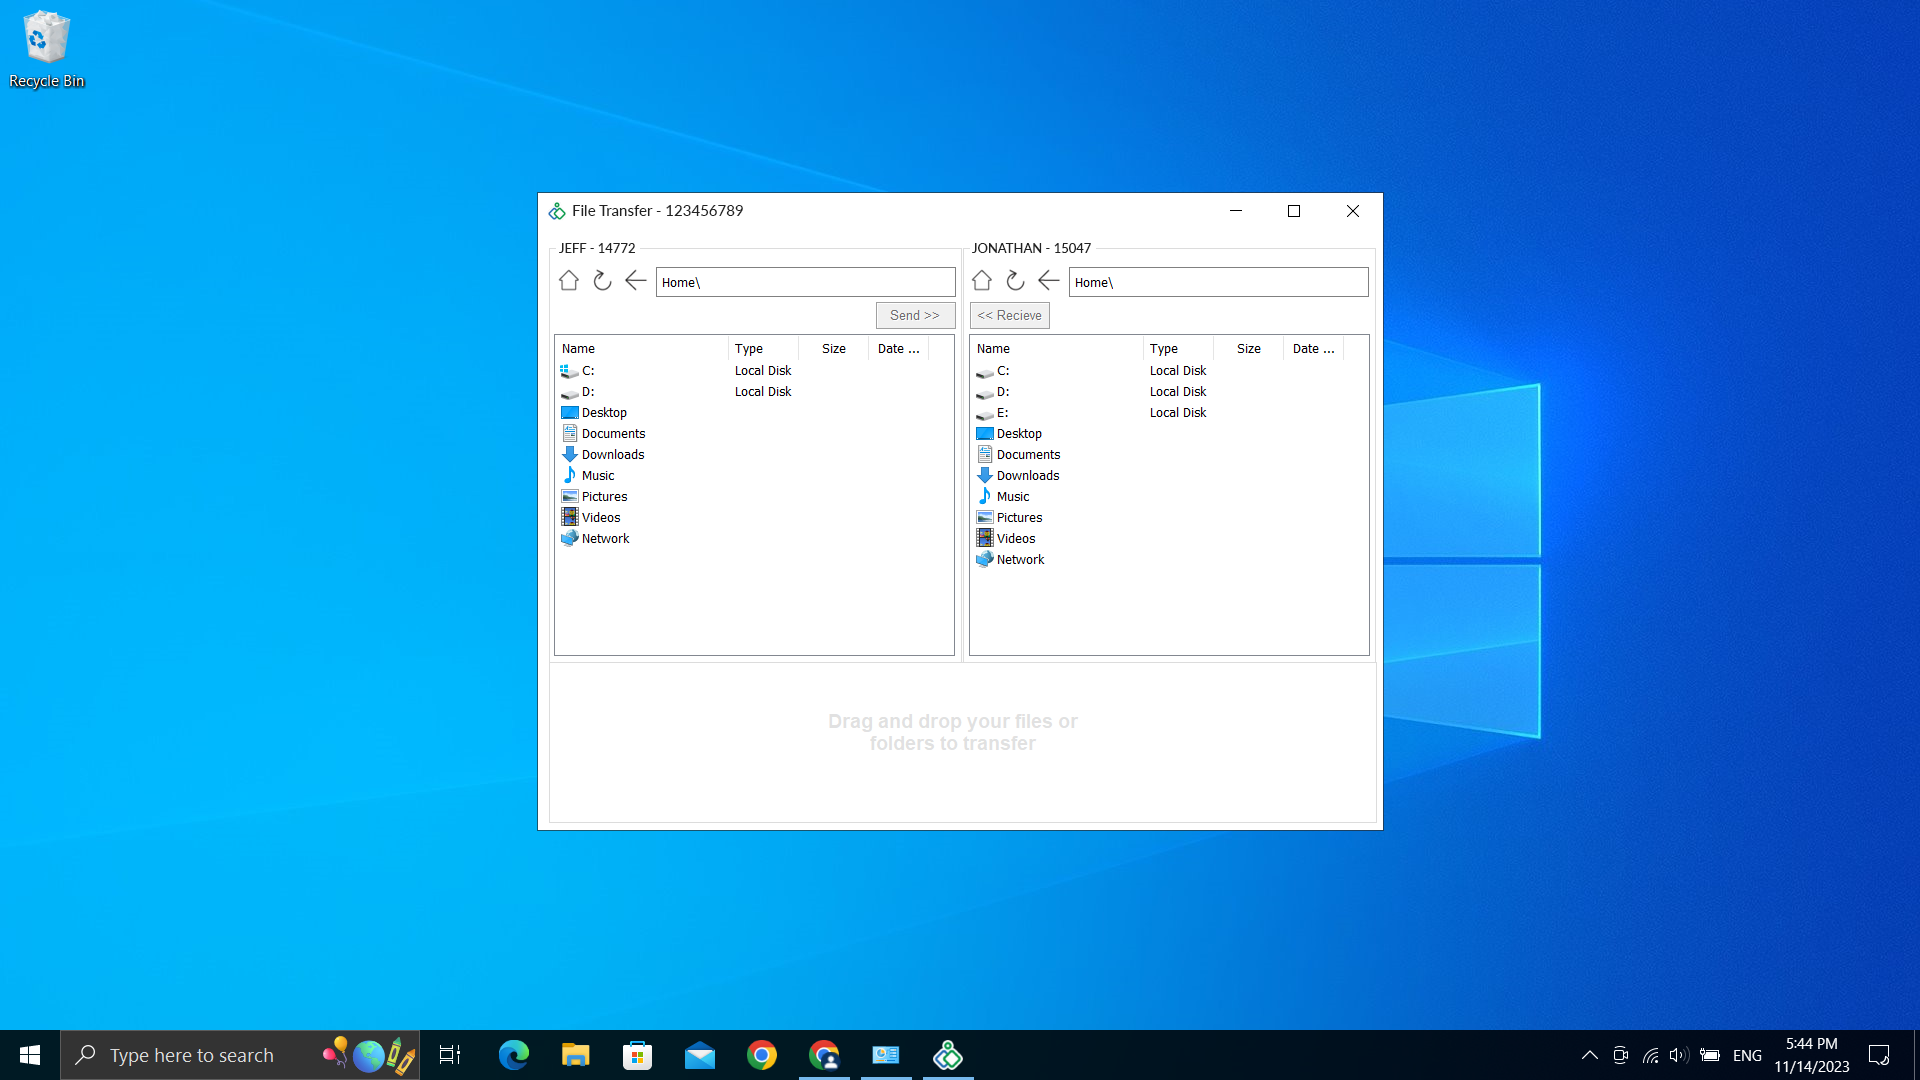The height and width of the screenshot is (1080, 1920).
Task: Open Network in JONATHAN's pane
Action: [1019, 559]
